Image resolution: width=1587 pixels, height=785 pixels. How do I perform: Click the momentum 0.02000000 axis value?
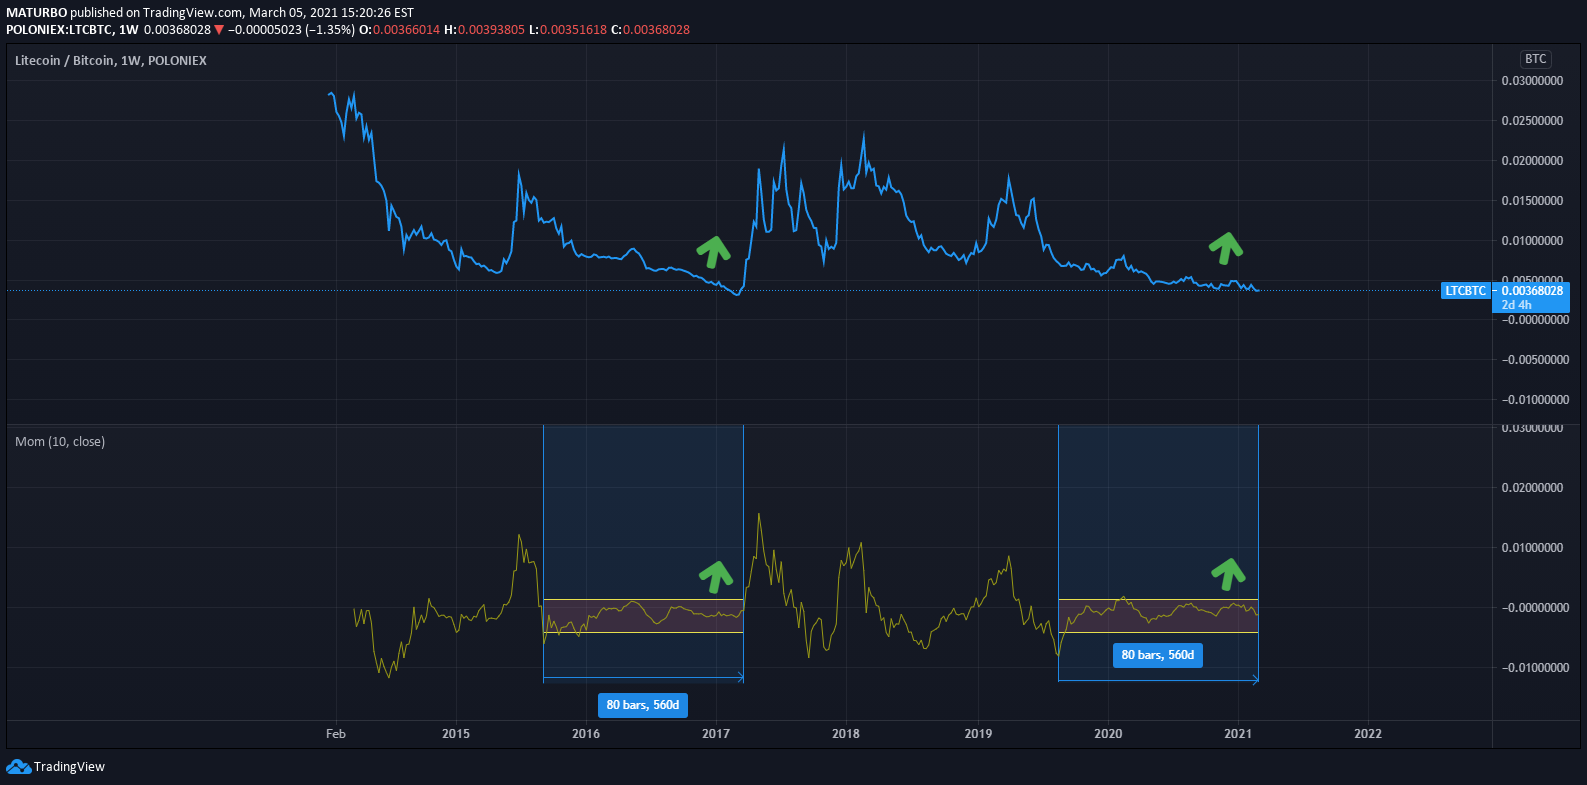[x=1532, y=488]
